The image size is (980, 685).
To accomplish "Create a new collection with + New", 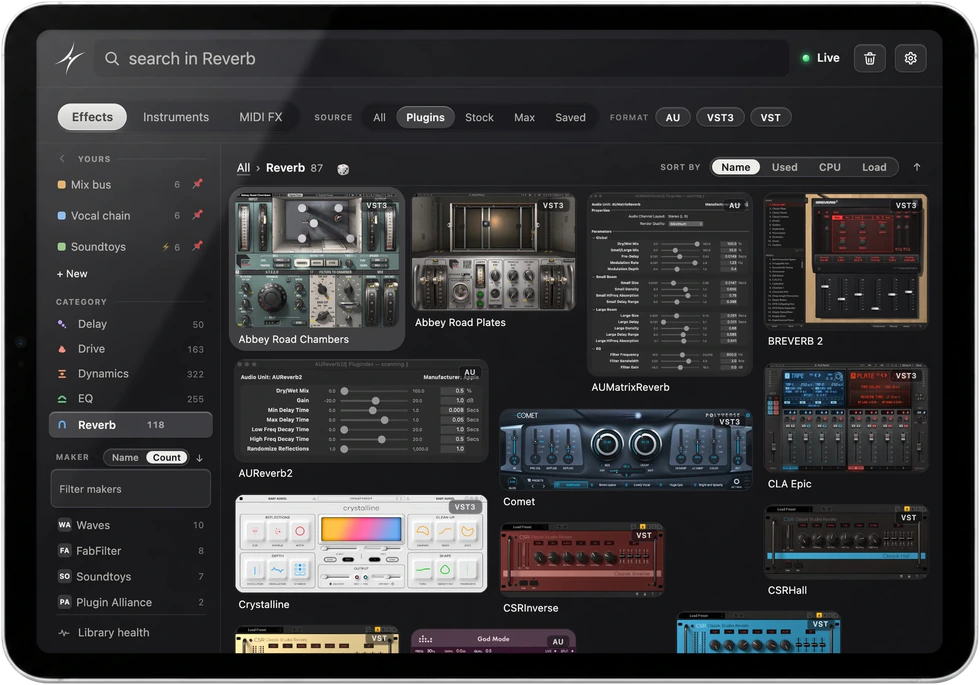I will 72,274.
